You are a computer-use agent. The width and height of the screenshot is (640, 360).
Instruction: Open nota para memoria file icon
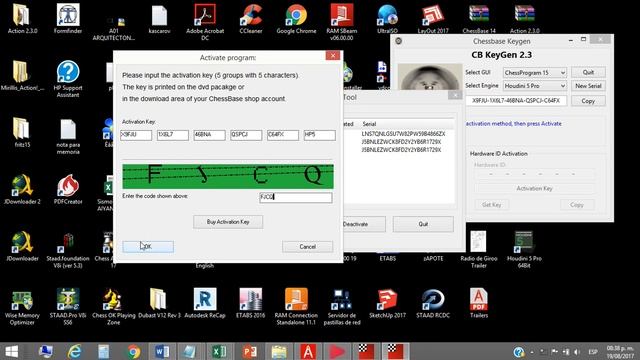[68, 136]
